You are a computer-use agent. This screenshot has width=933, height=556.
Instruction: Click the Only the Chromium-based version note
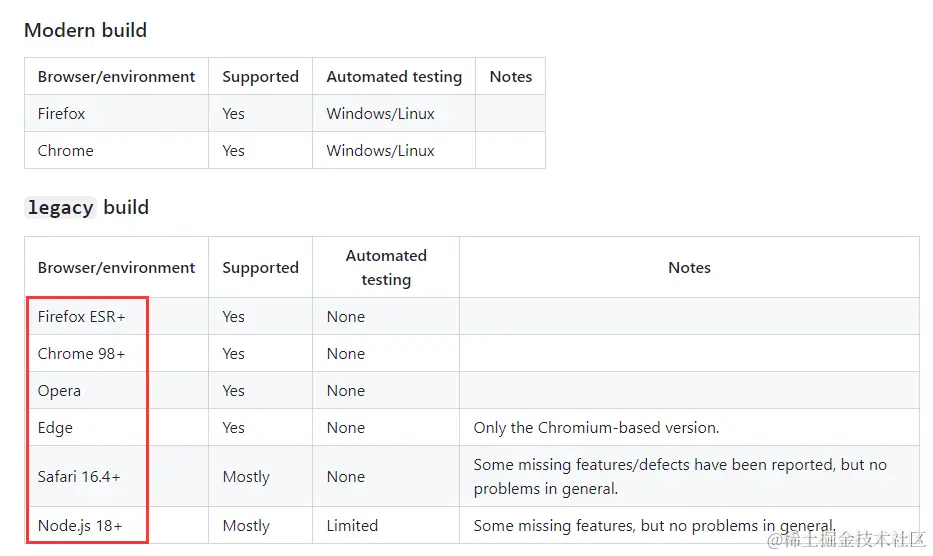coord(596,427)
